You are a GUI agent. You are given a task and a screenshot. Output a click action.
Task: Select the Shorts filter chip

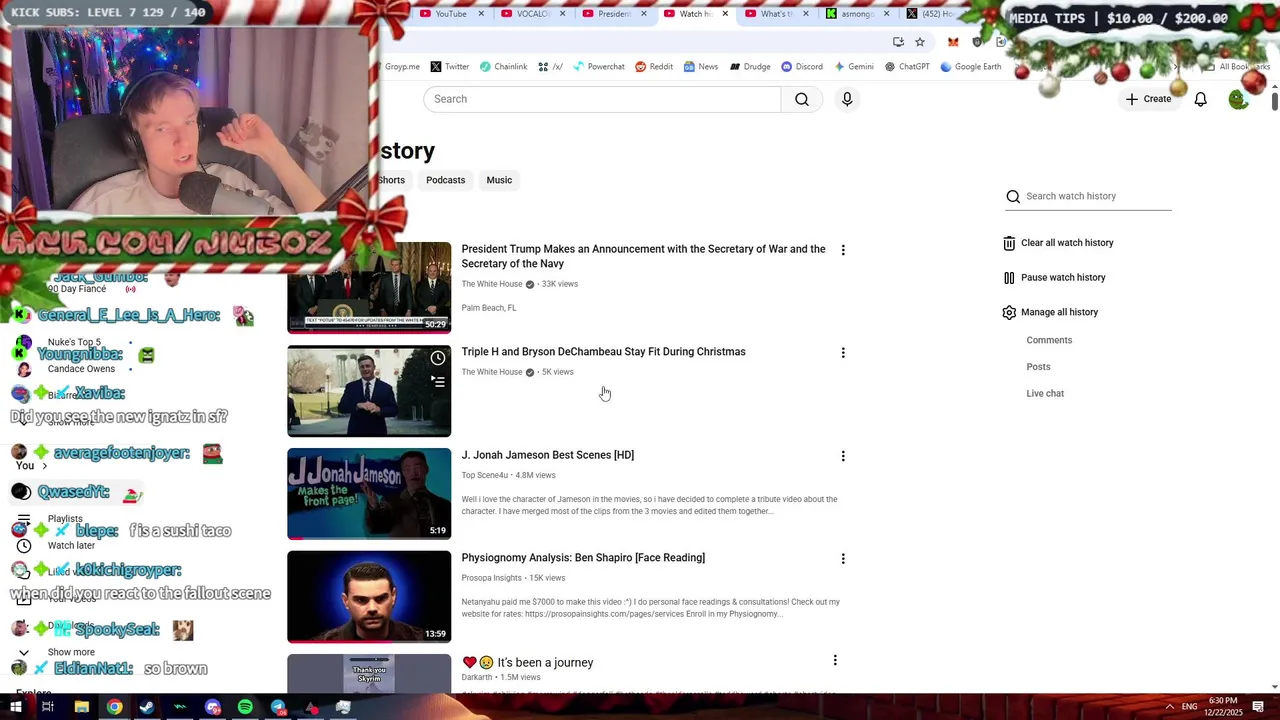(x=391, y=180)
